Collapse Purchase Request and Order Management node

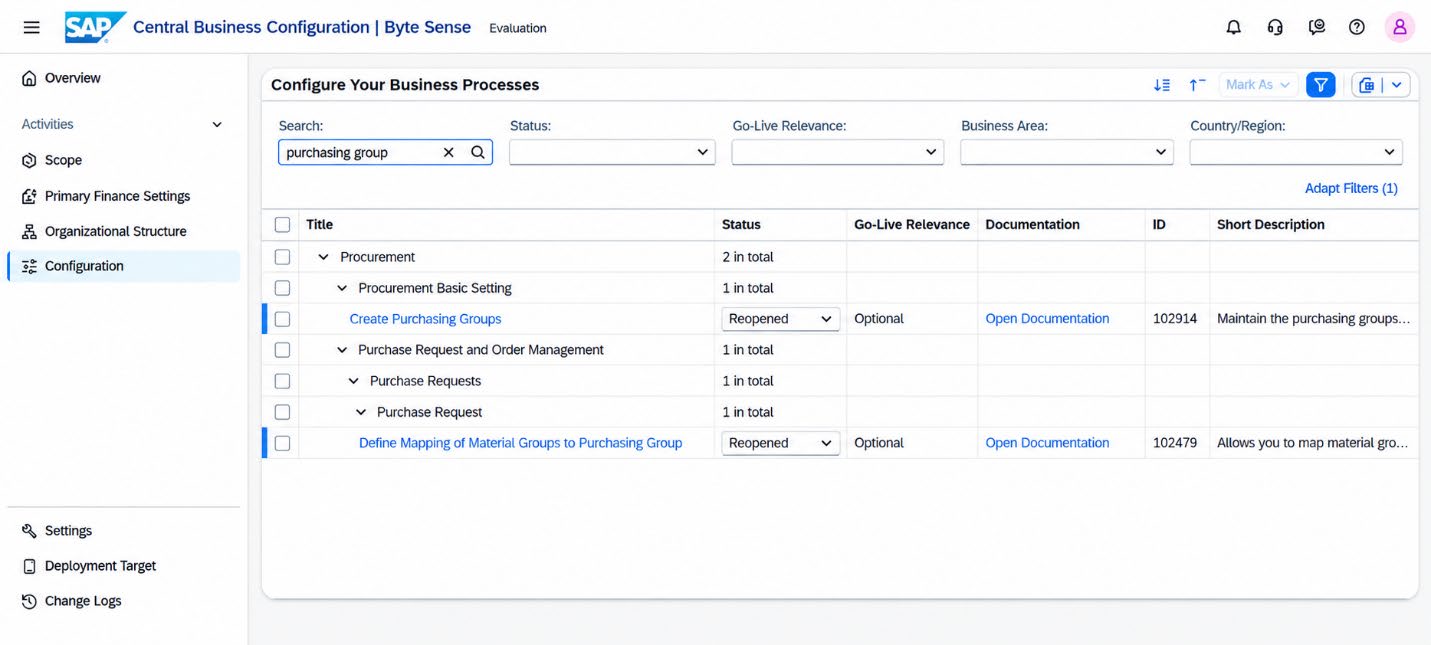point(342,350)
